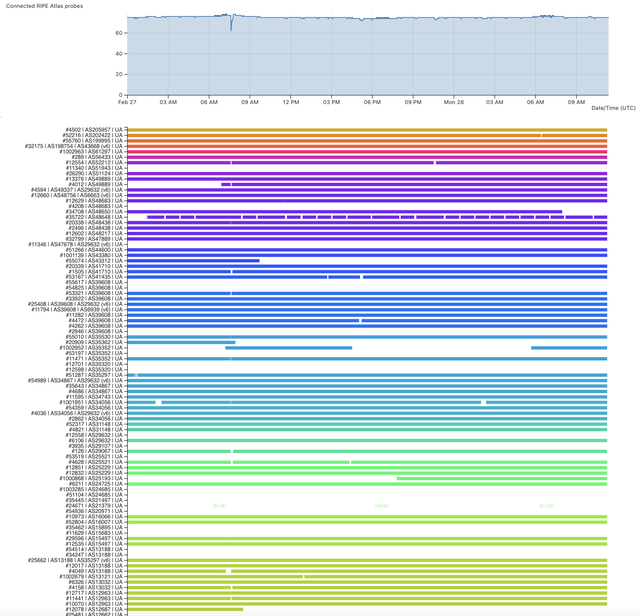This screenshot has height=616, width=640.
Task: Click probe label '#12535 | AS15497 | UA'
Action: tap(94, 544)
